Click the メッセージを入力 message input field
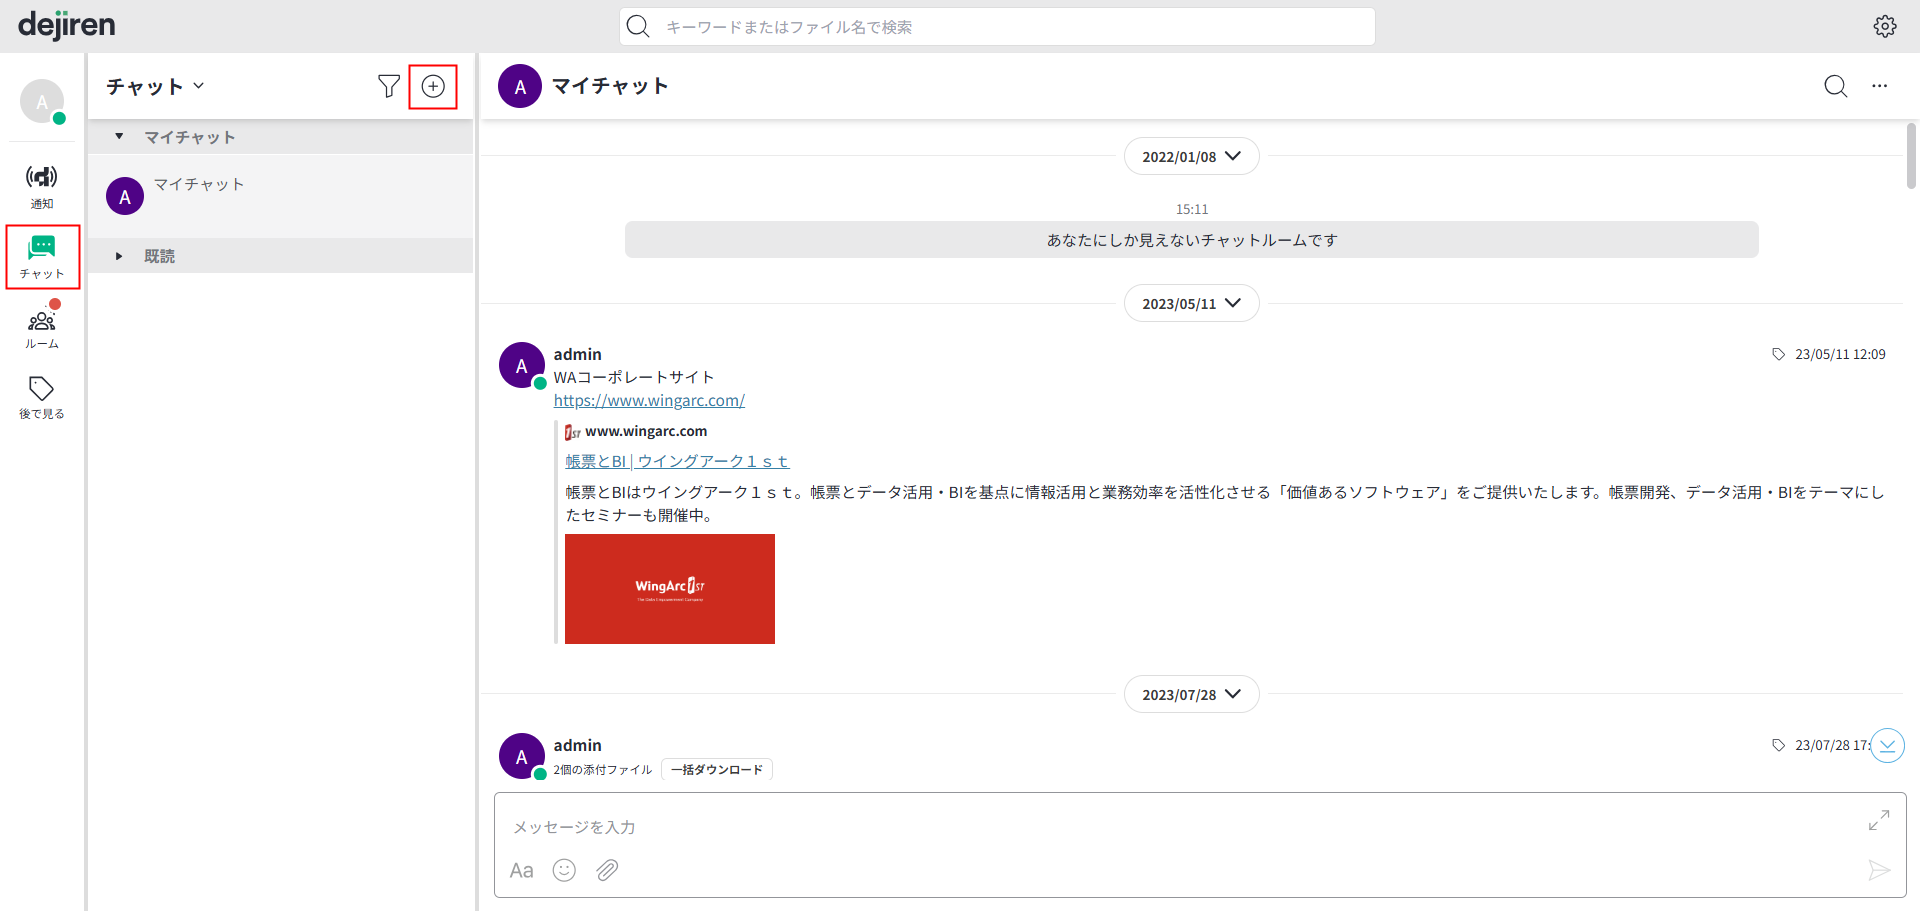This screenshot has width=1920, height=911. coord(1180,826)
